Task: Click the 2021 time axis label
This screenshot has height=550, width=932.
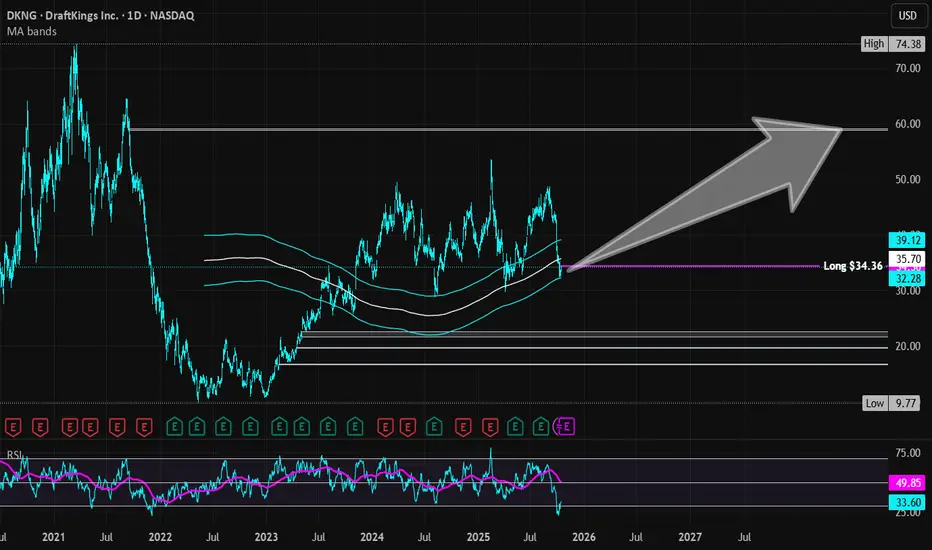Action: pyautogui.click(x=53, y=537)
